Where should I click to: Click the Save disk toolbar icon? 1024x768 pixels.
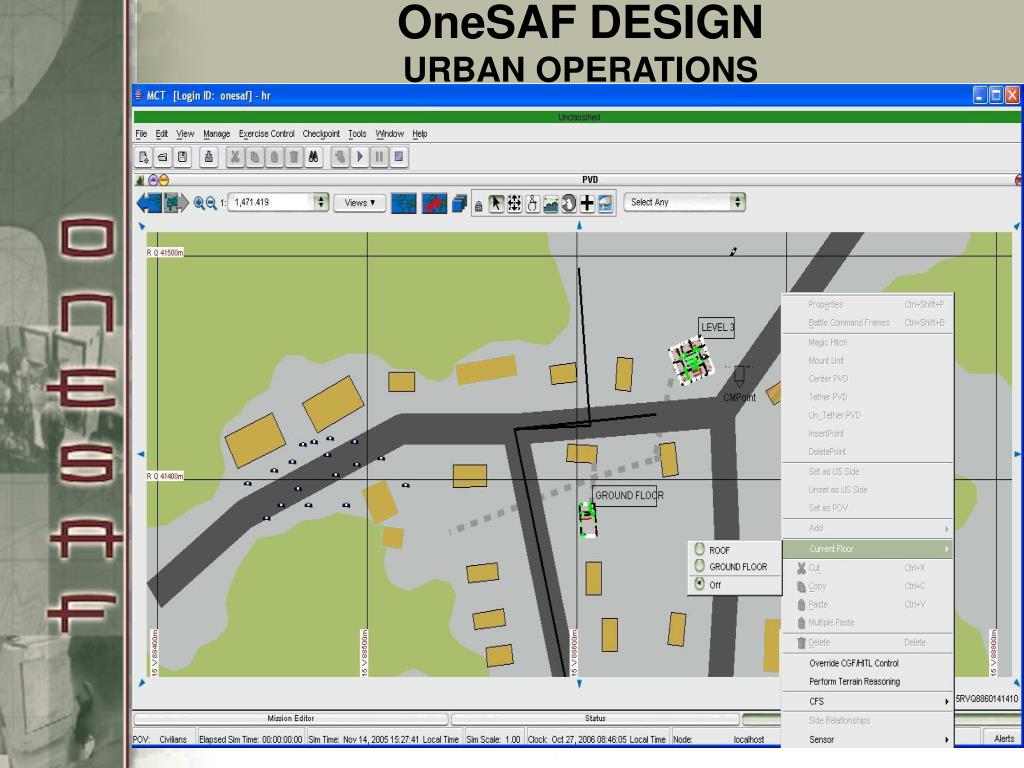pyautogui.click(x=182, y=157)
